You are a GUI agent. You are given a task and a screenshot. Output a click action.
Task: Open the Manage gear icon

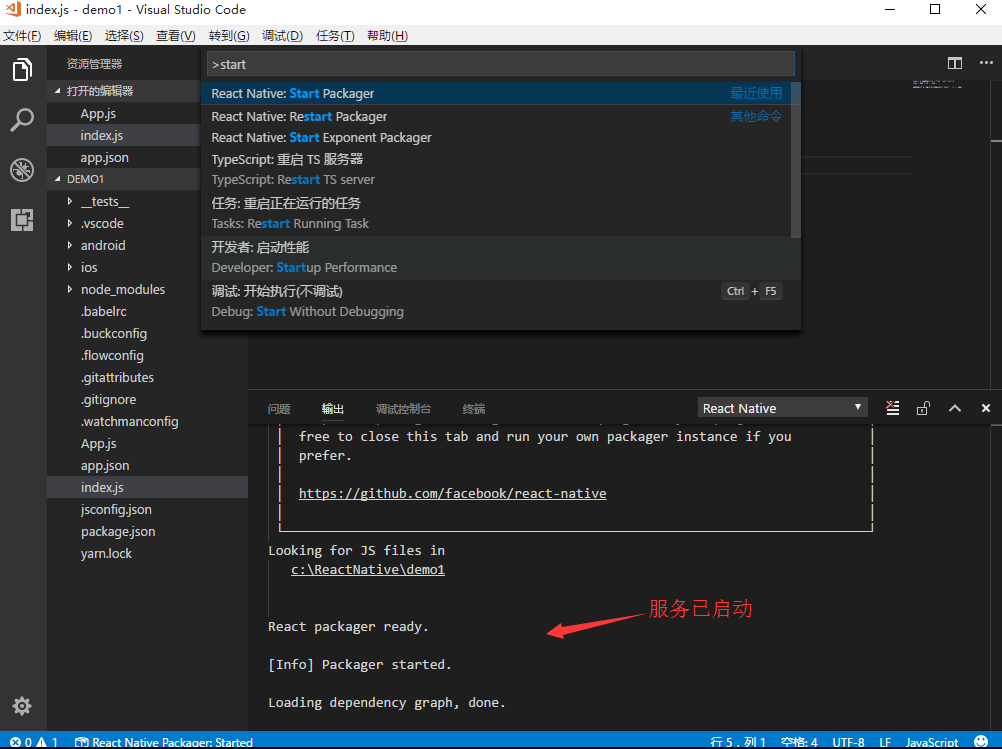pos(22,706)
